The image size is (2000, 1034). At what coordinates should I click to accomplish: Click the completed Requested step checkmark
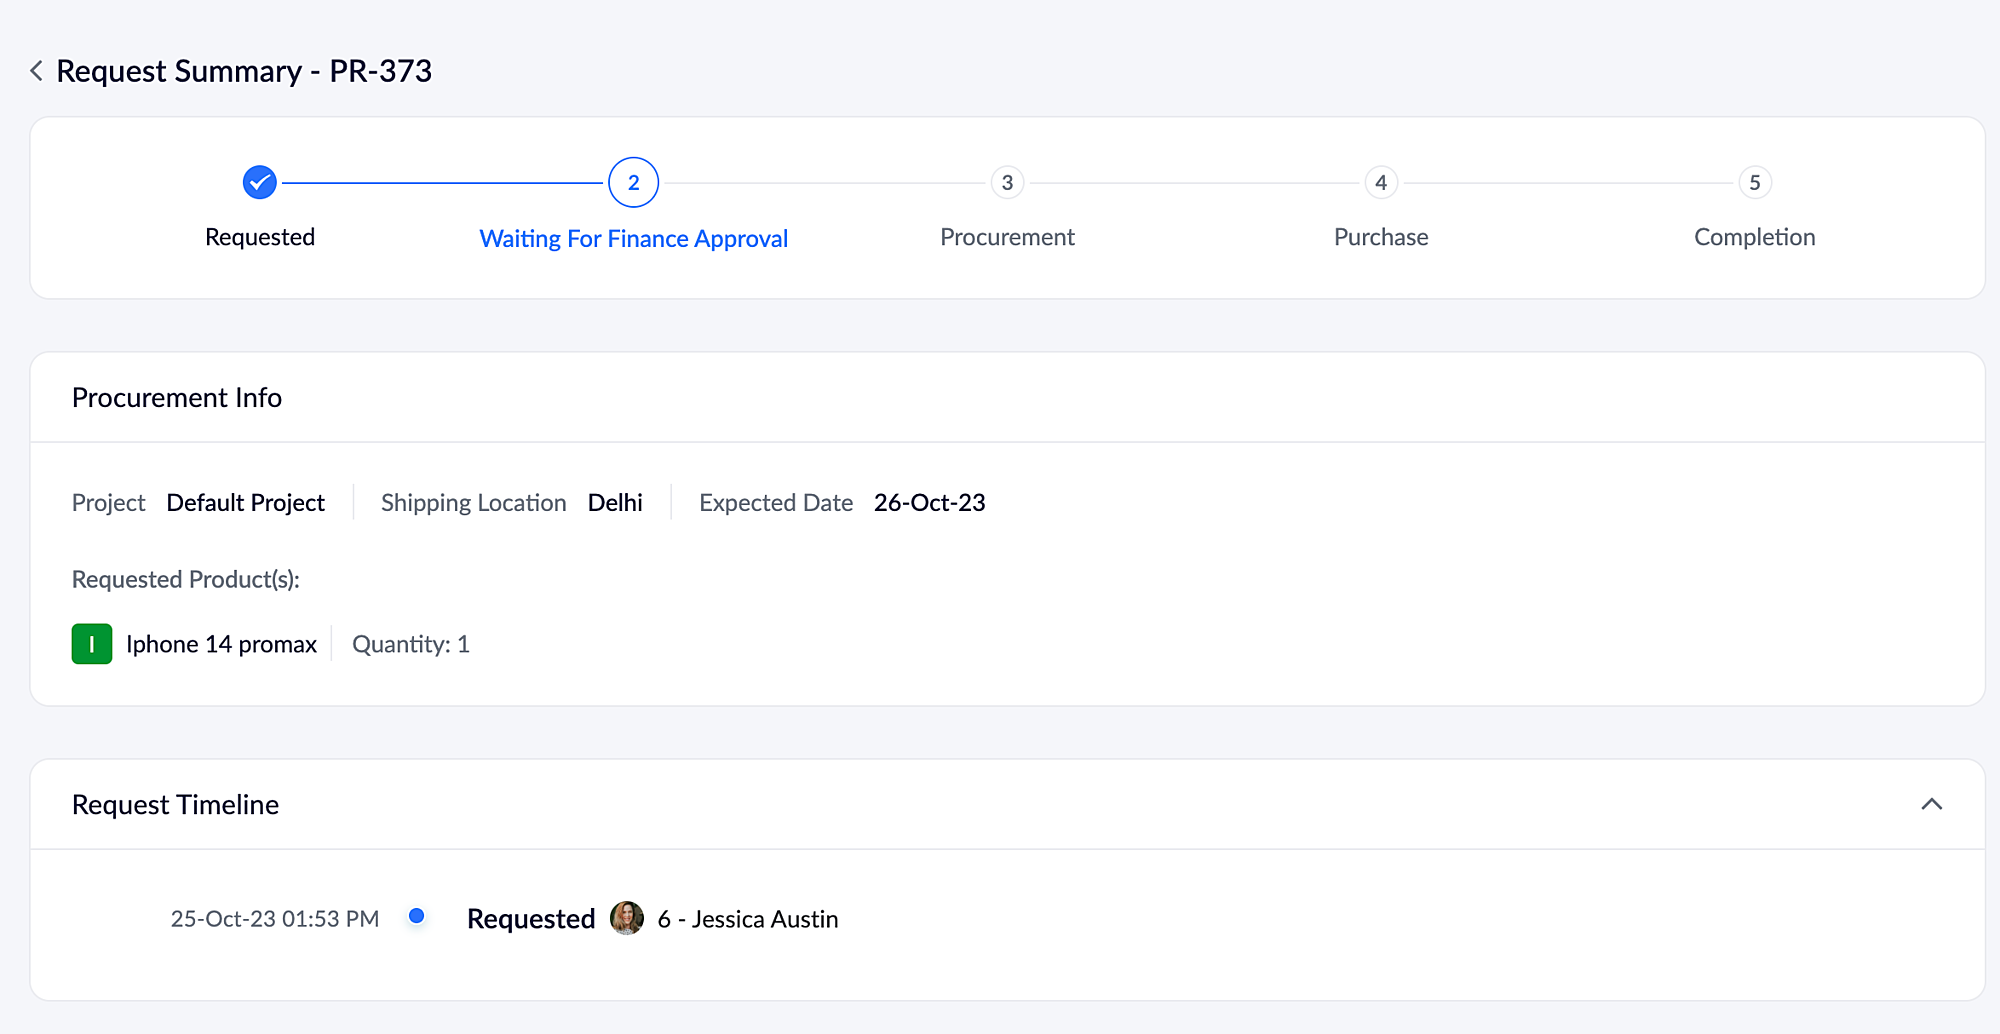[259, 182]
